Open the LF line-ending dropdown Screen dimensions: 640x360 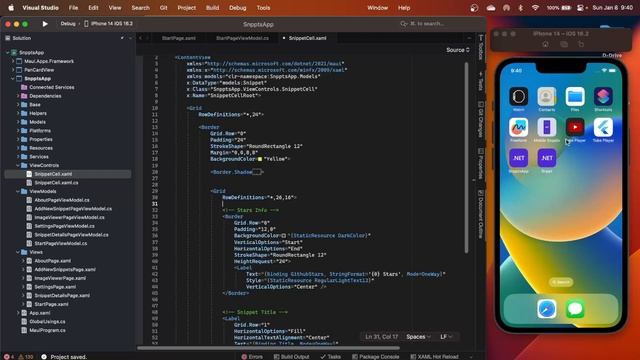click(446, 337)
